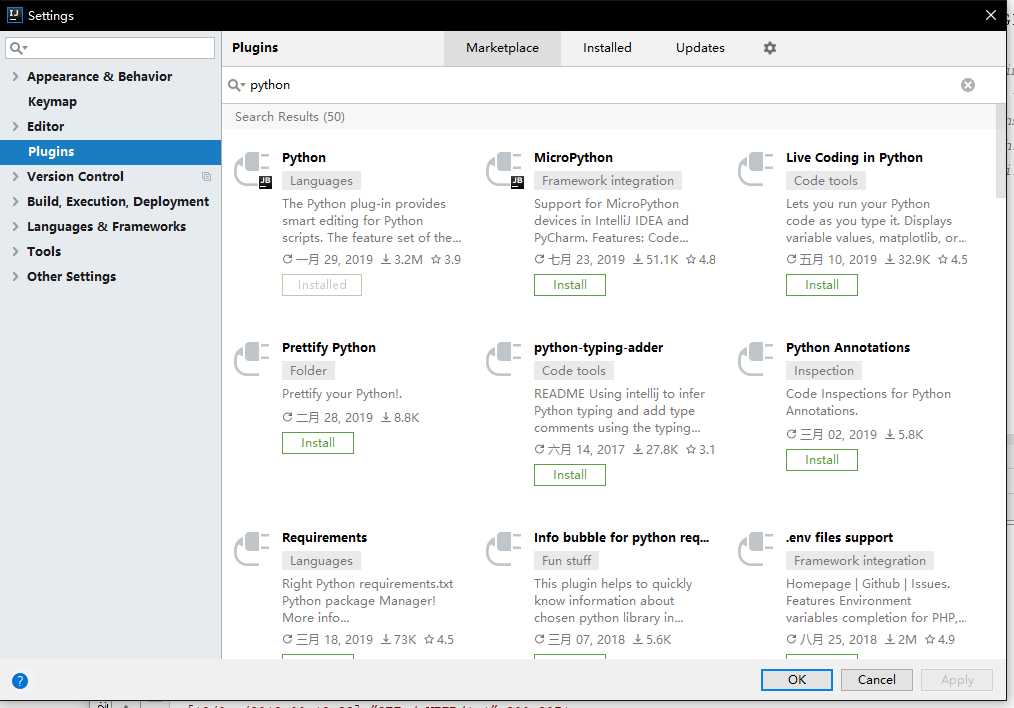This screenshot has width=1014, height=708.
Task: Click Inspection tag under Python Annotations
Action: tap(824, 371)
